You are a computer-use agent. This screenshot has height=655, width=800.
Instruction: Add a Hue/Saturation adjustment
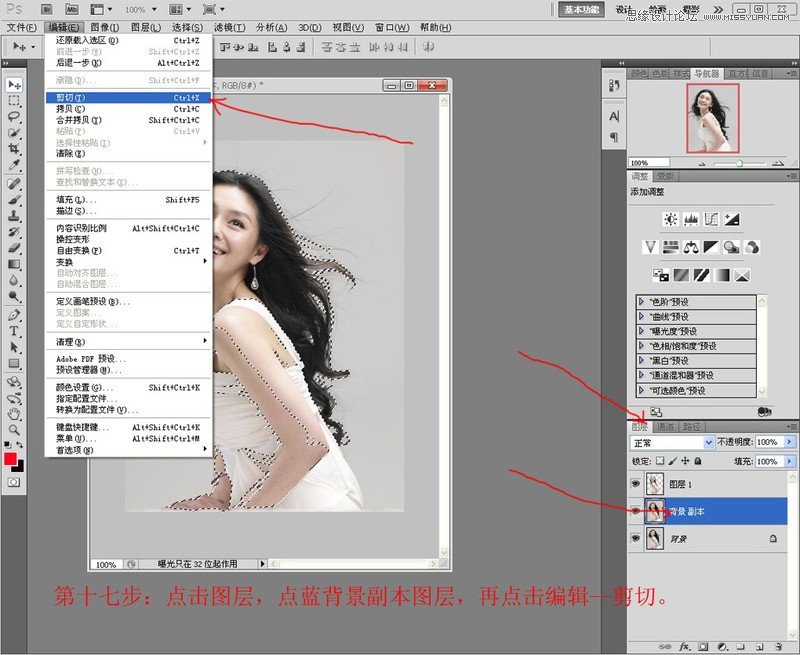pos(672,246)
